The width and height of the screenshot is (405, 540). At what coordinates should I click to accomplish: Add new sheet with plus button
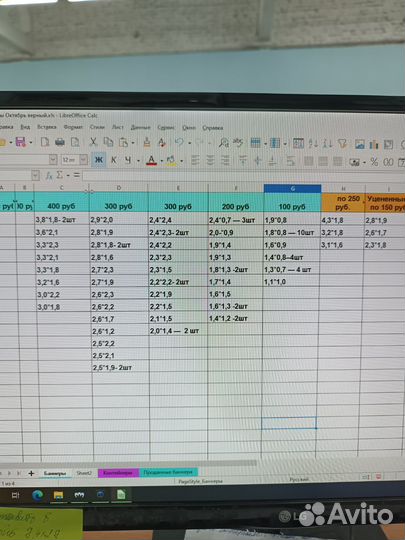(x=31, y=474)
